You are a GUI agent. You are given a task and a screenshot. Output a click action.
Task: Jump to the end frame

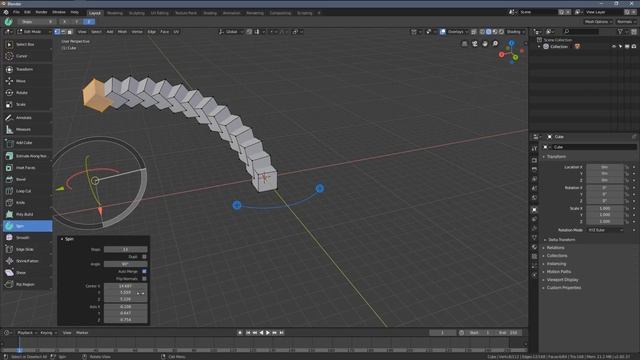point(282,333)
